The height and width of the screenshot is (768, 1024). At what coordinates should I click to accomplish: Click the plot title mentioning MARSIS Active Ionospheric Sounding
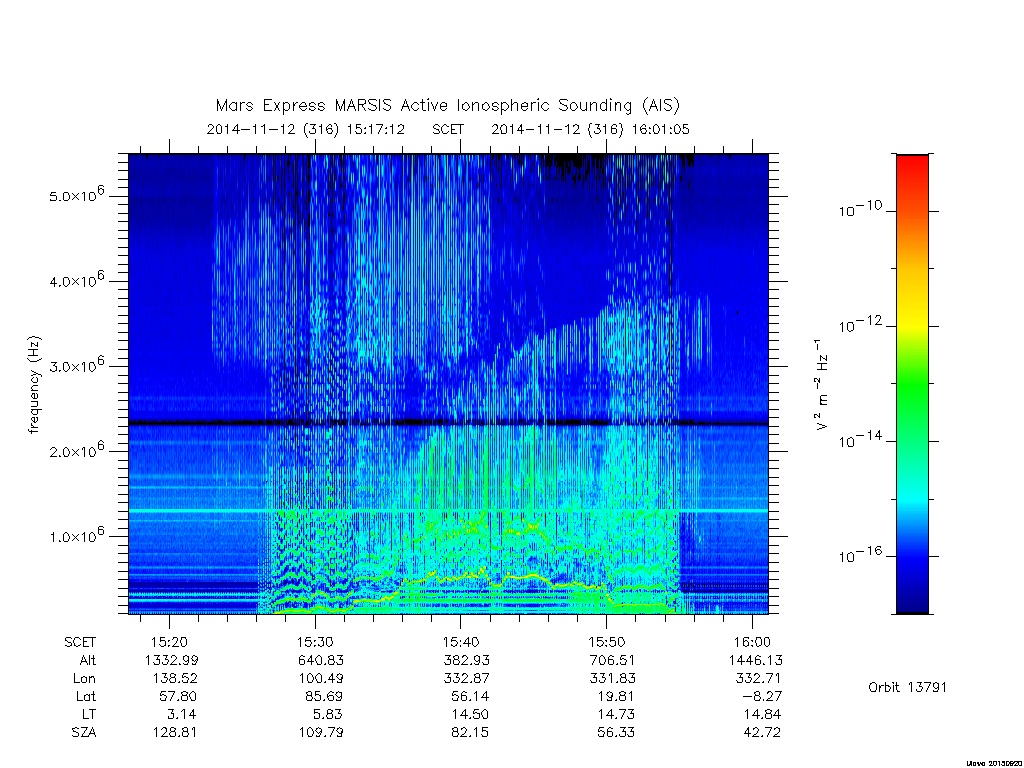pyautogui.click(x=447, y=105)
